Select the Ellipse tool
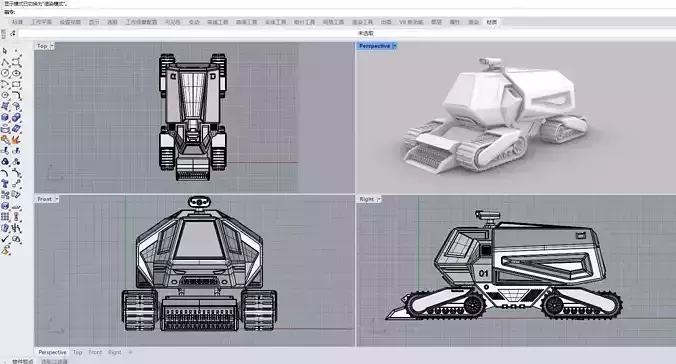Viewport: 676px width, 364px height. (16, 73)
